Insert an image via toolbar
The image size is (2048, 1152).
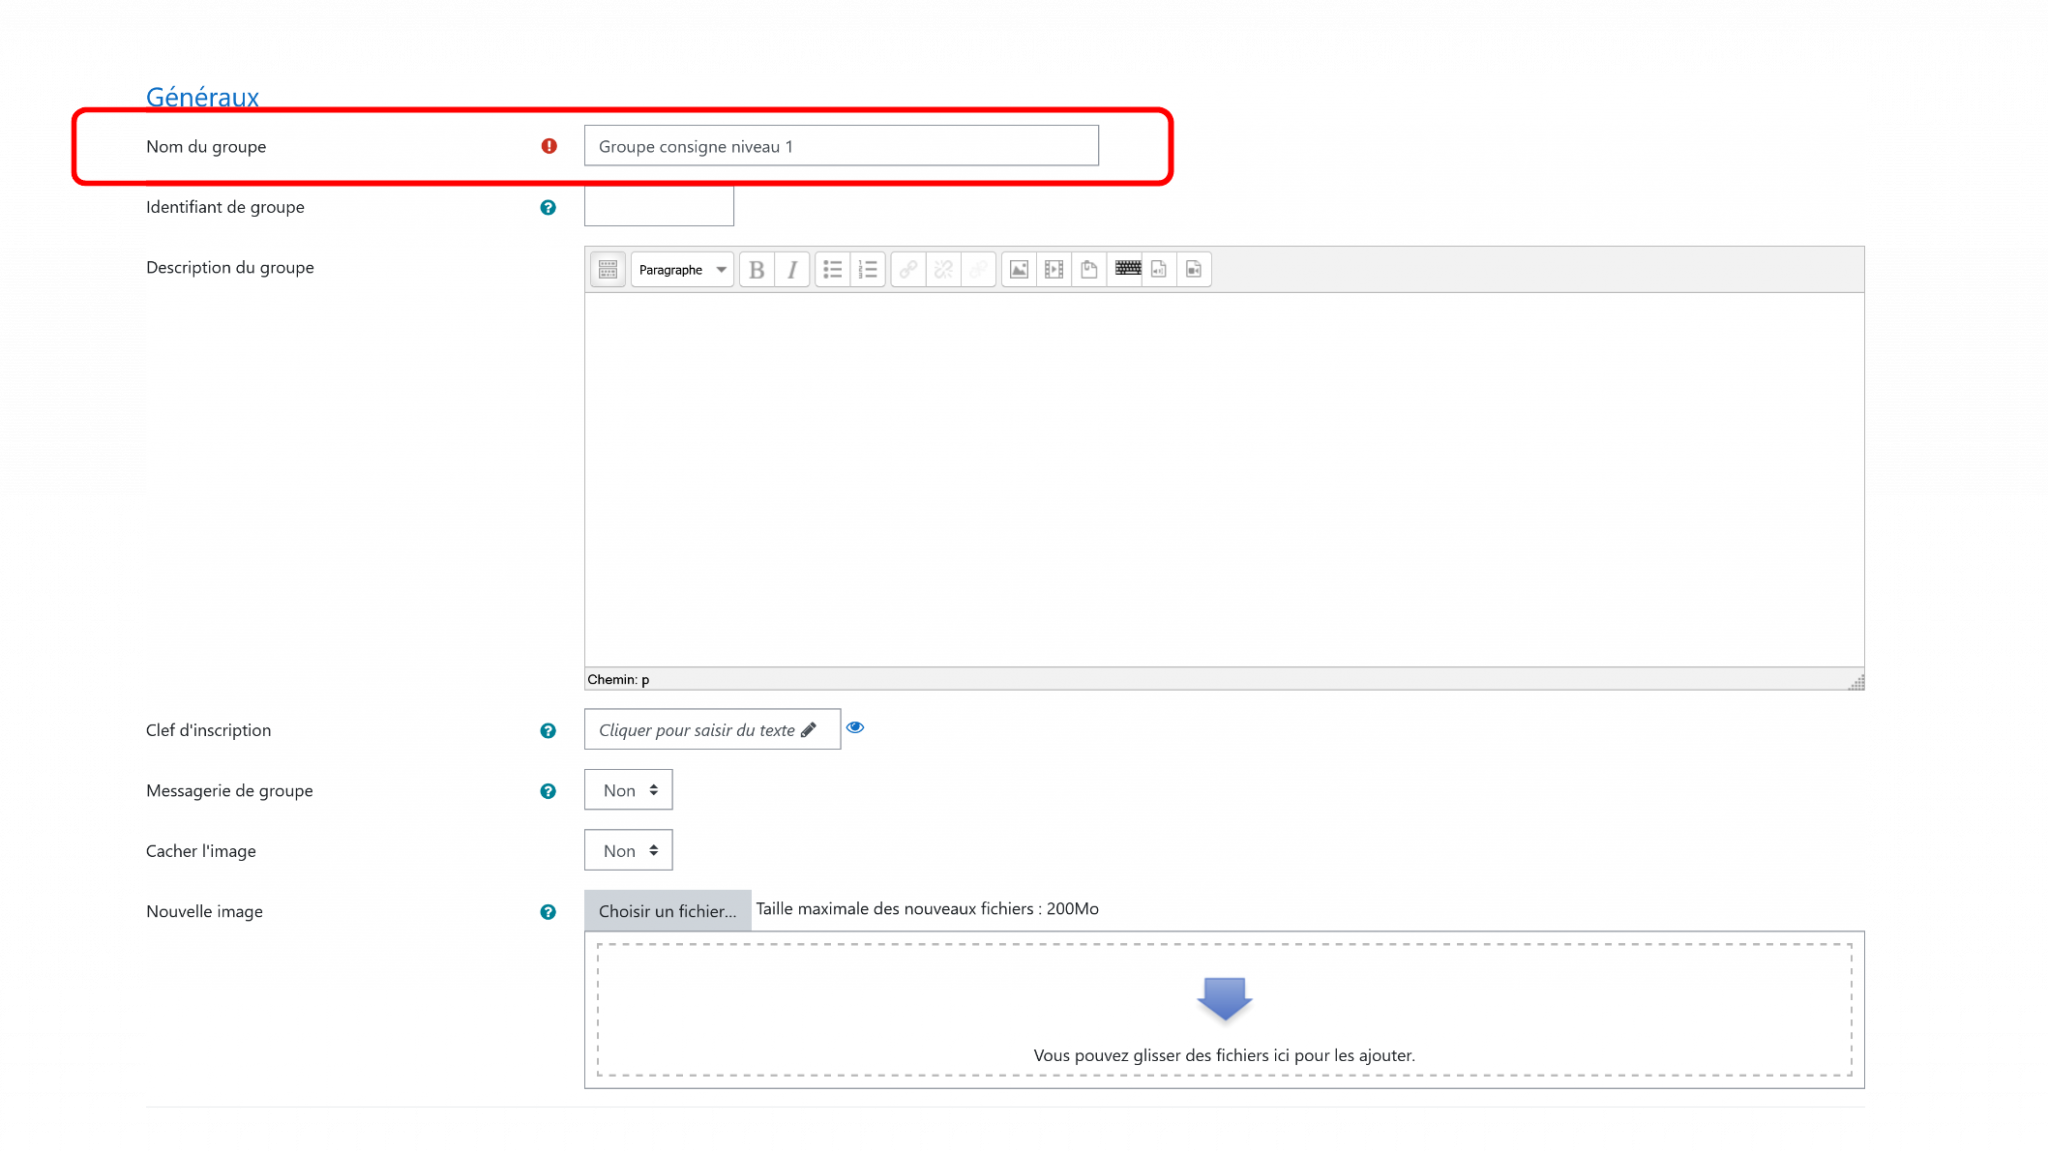pyautogui.click(x=1019, y=269)
